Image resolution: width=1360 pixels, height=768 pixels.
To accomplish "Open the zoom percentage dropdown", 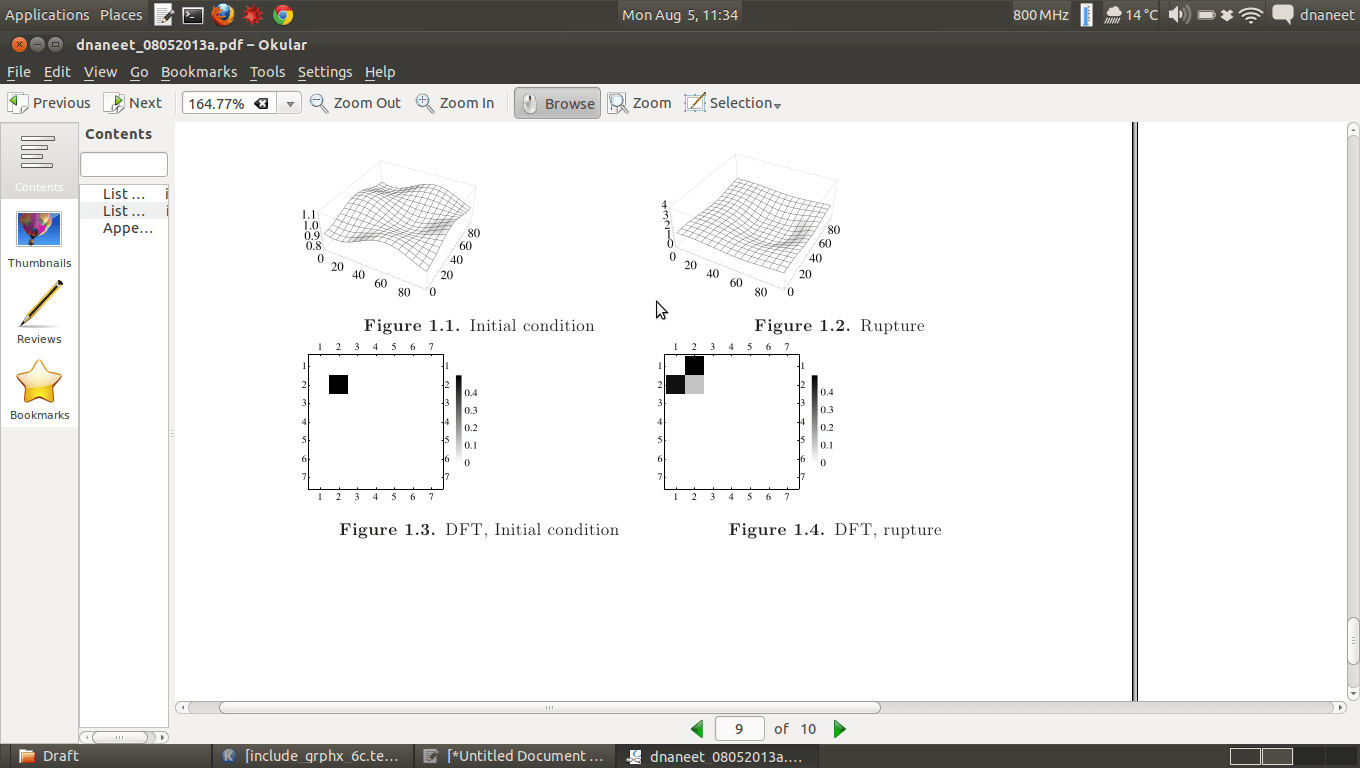I will (289, 102).
